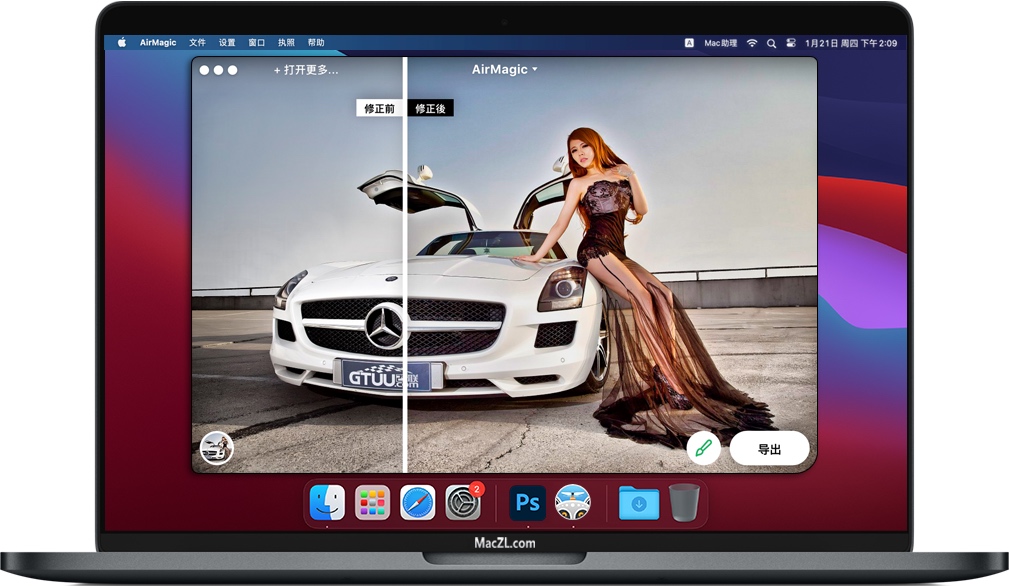This screenshot has width=1009, height=586.
Task: Open the 帮助 help menu
Action: [x=316, y=42]
